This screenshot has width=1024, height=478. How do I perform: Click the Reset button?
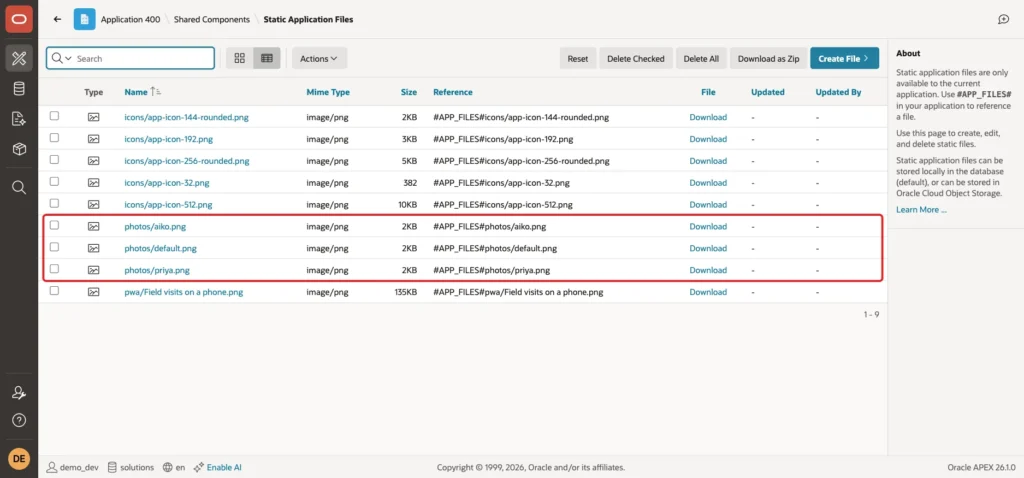pyautogui.click(x=577, y=58)
